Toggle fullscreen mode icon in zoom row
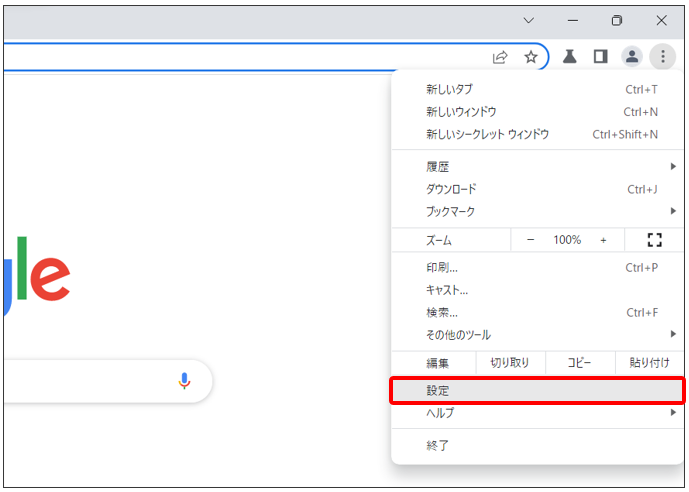 pos(654,240)
